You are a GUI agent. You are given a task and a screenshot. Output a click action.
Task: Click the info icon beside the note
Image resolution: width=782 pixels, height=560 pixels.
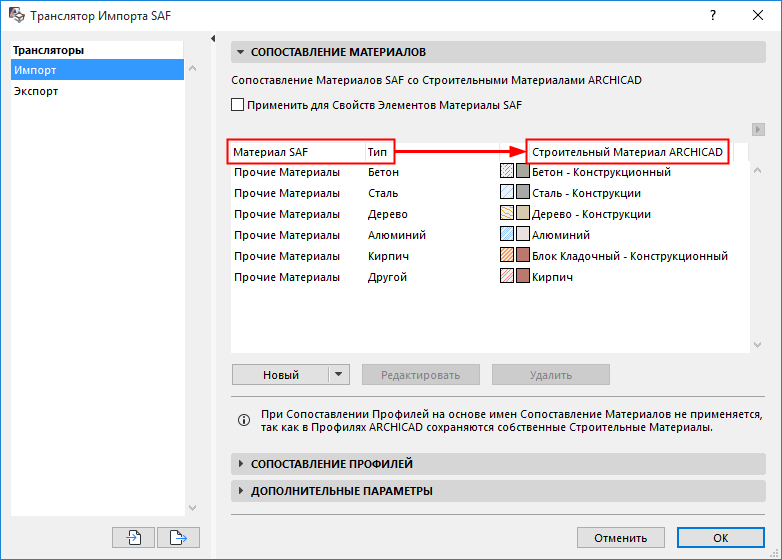click(x=244, y=420)
